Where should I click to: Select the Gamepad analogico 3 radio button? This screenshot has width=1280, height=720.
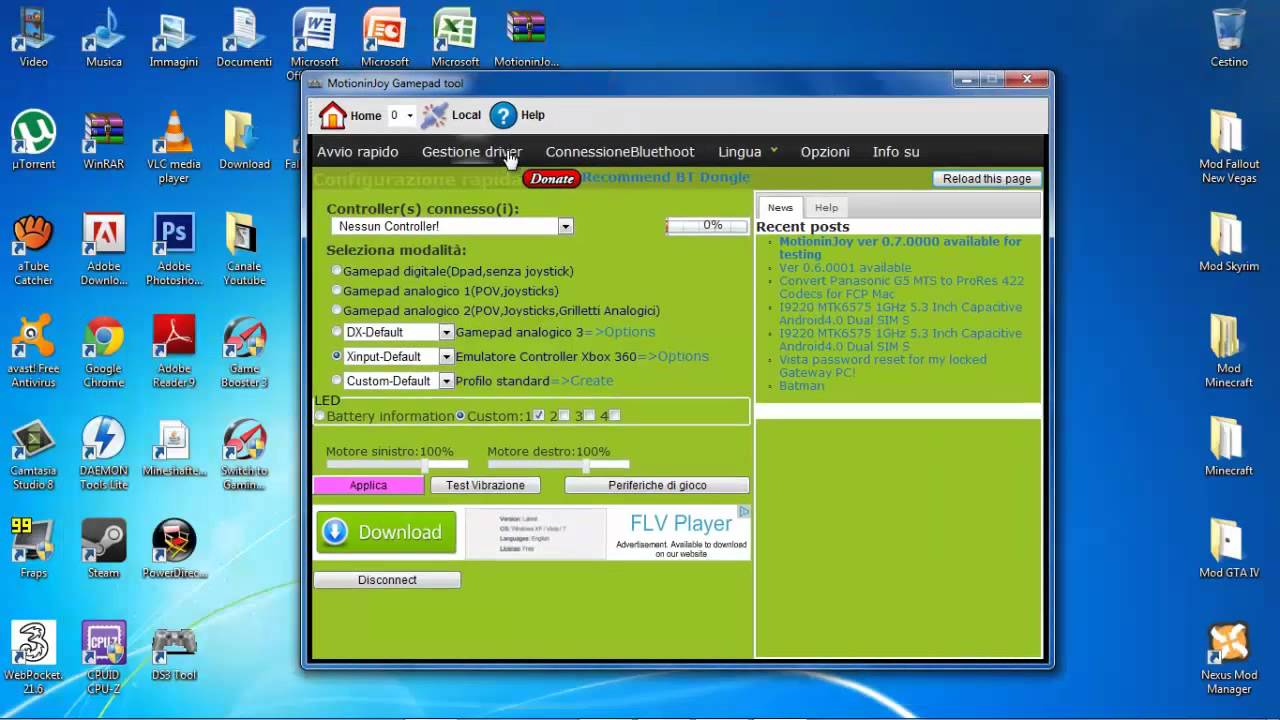tap(337, 332)
